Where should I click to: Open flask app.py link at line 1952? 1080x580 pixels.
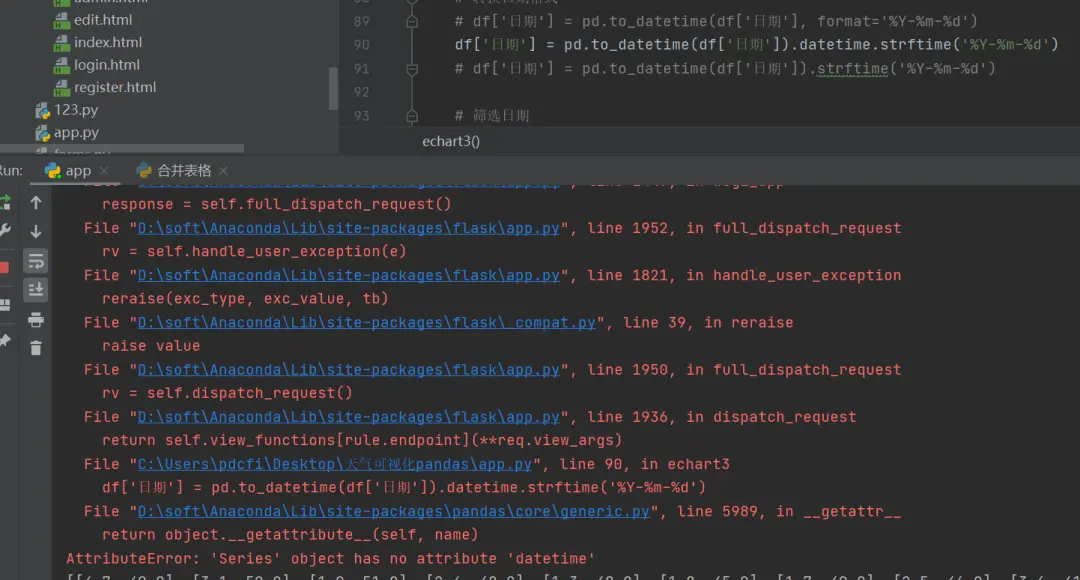coord(349,228)
